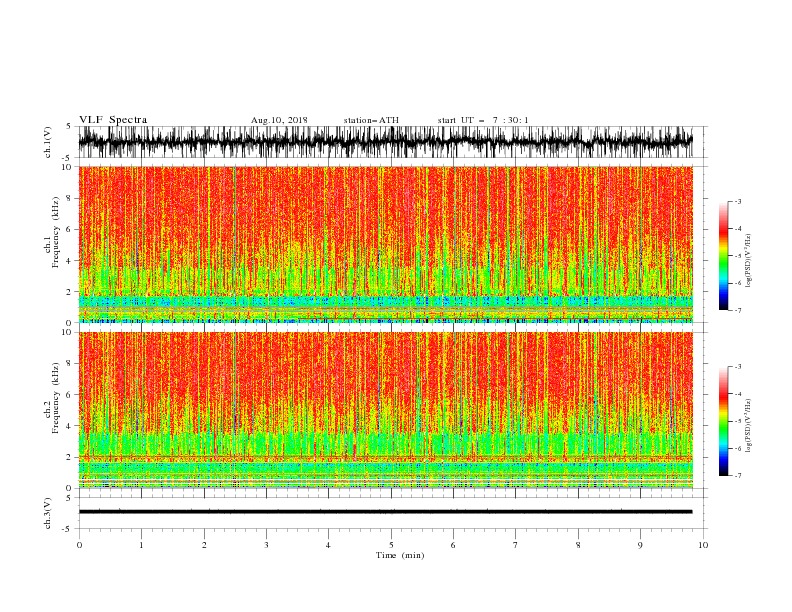The height and width of the screenshot is (612, 792).
Task: Click the time axis tick label '5'
Action: 391,545
